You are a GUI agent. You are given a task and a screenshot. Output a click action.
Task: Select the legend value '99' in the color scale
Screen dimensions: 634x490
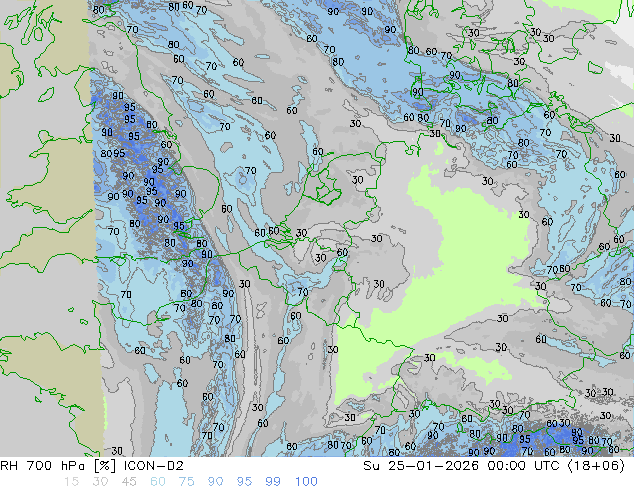click(x=273, y=482)
